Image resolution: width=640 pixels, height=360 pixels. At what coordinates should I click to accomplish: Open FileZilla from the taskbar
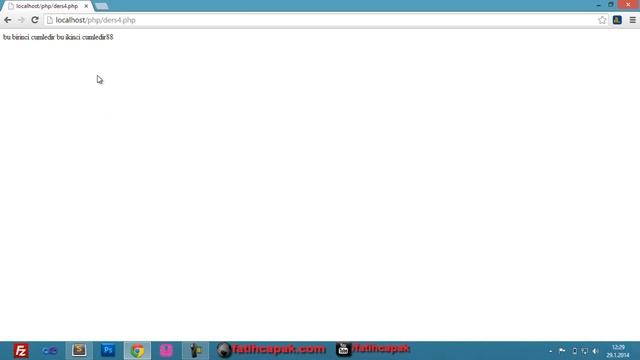[x=21, y=351]
